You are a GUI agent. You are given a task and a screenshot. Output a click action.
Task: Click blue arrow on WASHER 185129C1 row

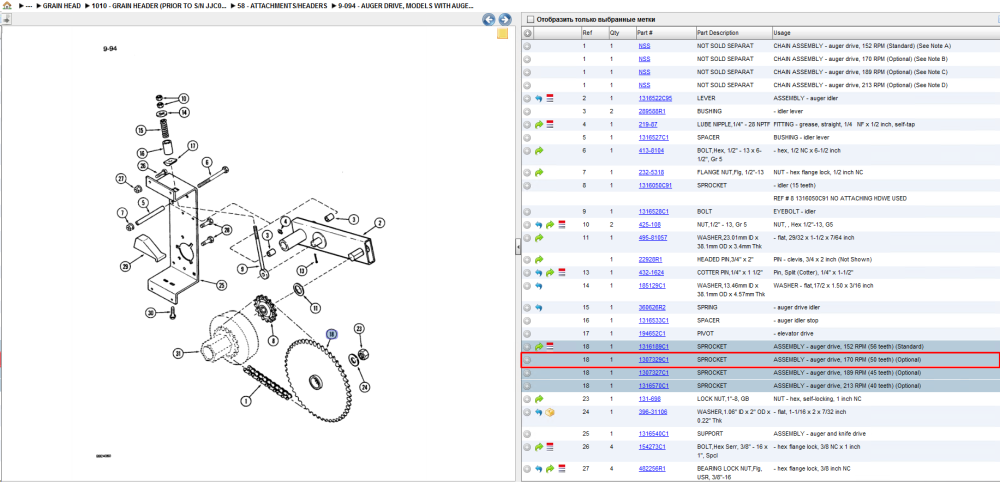click(x=539, y=286)
